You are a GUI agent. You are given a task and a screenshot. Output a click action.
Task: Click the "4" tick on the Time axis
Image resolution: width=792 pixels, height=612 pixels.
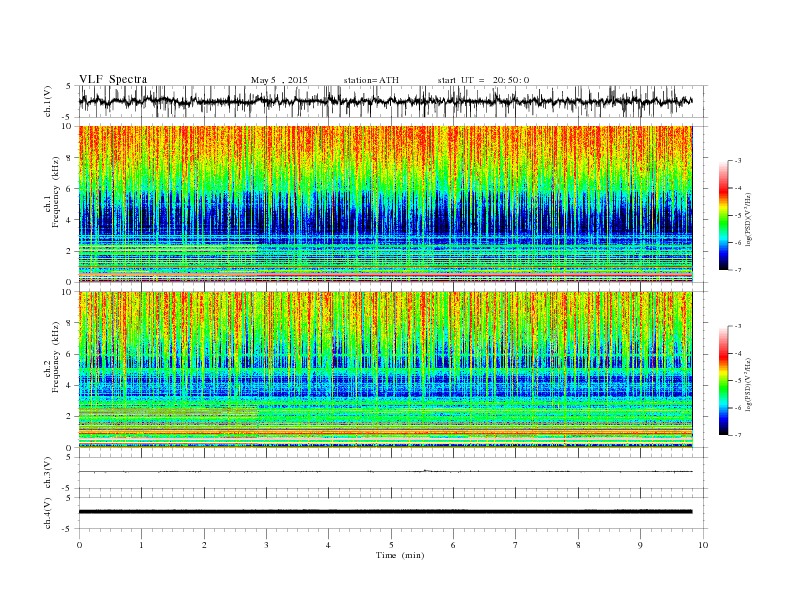(328, 545)
